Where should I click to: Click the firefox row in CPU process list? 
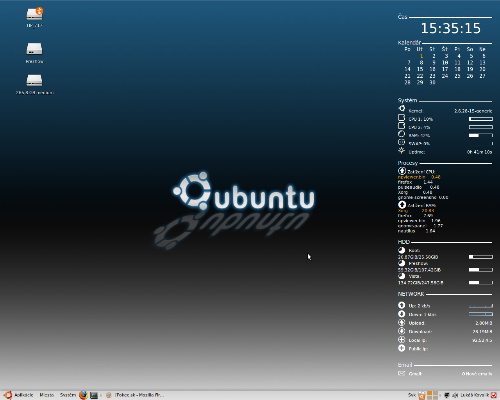coord(415,182)
